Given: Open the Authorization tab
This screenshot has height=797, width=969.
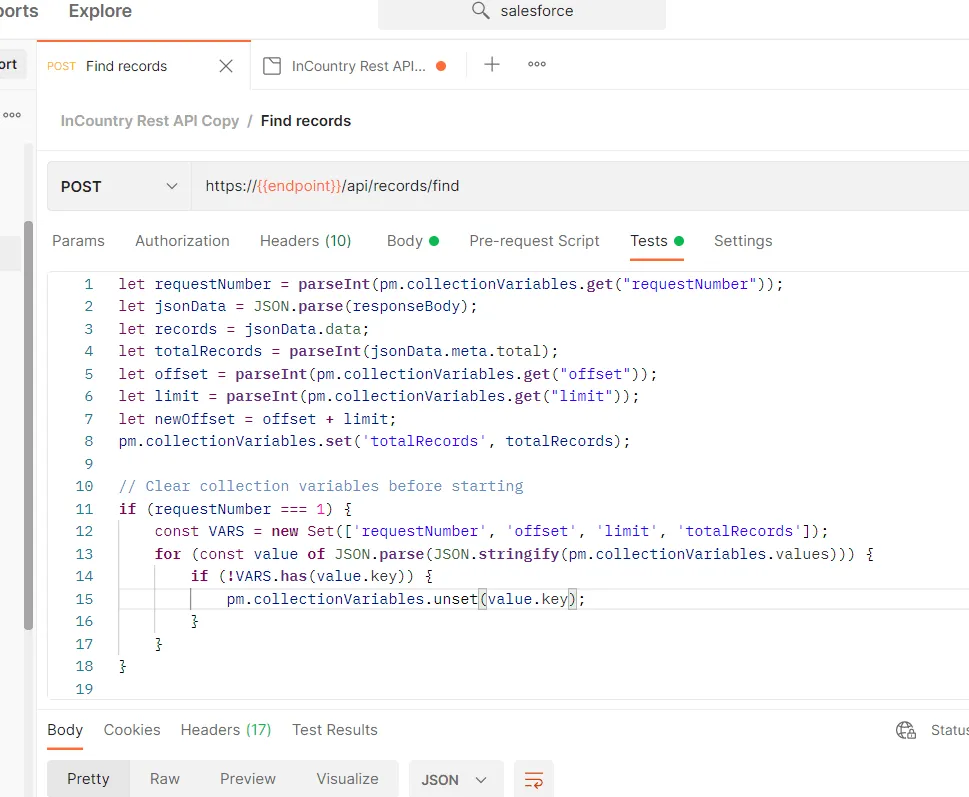Looking at the screenshot, I should [x=182, y=241].
